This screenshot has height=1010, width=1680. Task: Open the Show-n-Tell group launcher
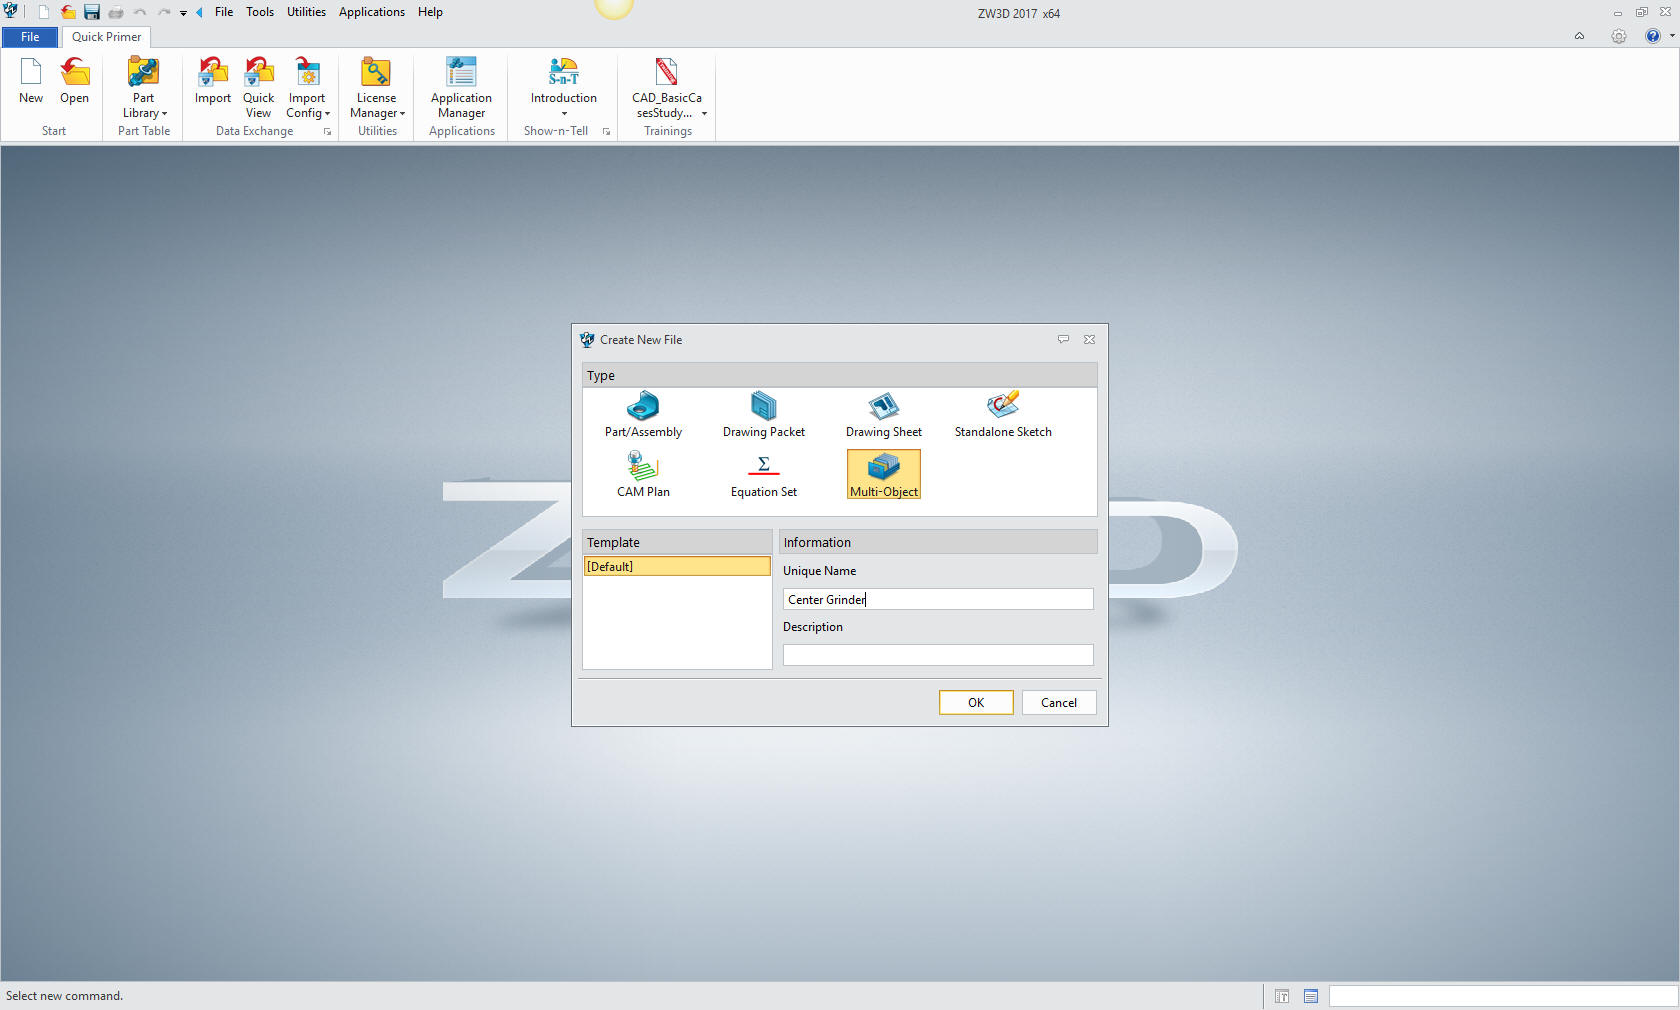click(x=606, y=131)
